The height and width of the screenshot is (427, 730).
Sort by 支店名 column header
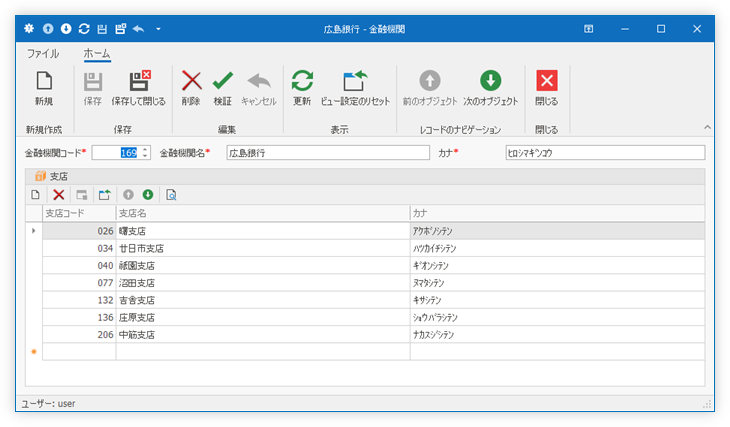[x=263, y=213]
